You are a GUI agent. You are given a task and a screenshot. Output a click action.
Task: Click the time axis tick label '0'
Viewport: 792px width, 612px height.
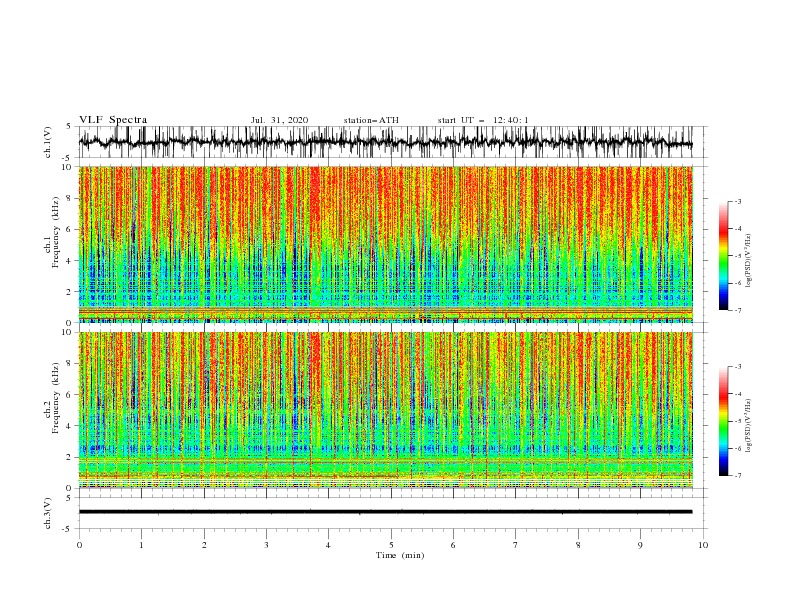point(79,545)
